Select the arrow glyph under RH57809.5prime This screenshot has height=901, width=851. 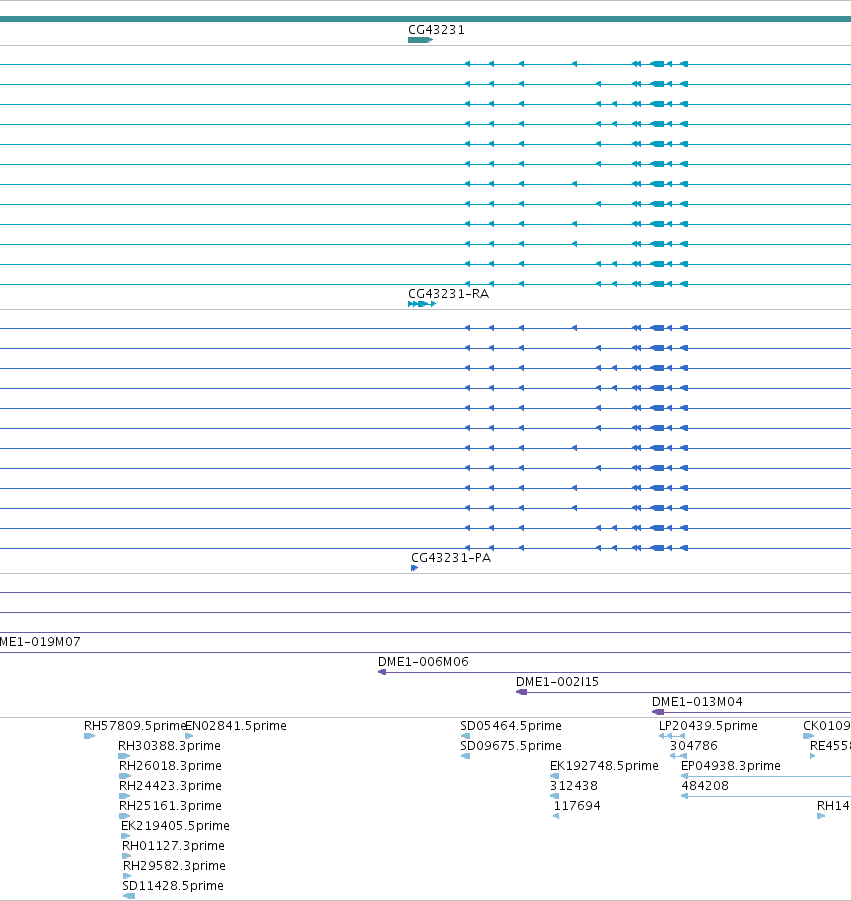[x=89, y=736]
